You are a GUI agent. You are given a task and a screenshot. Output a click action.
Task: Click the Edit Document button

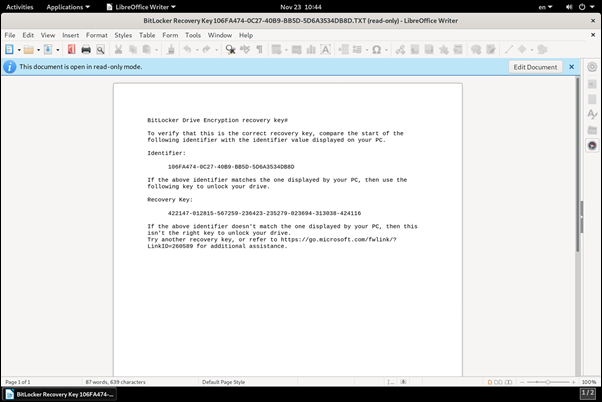[x=535, y=67]
